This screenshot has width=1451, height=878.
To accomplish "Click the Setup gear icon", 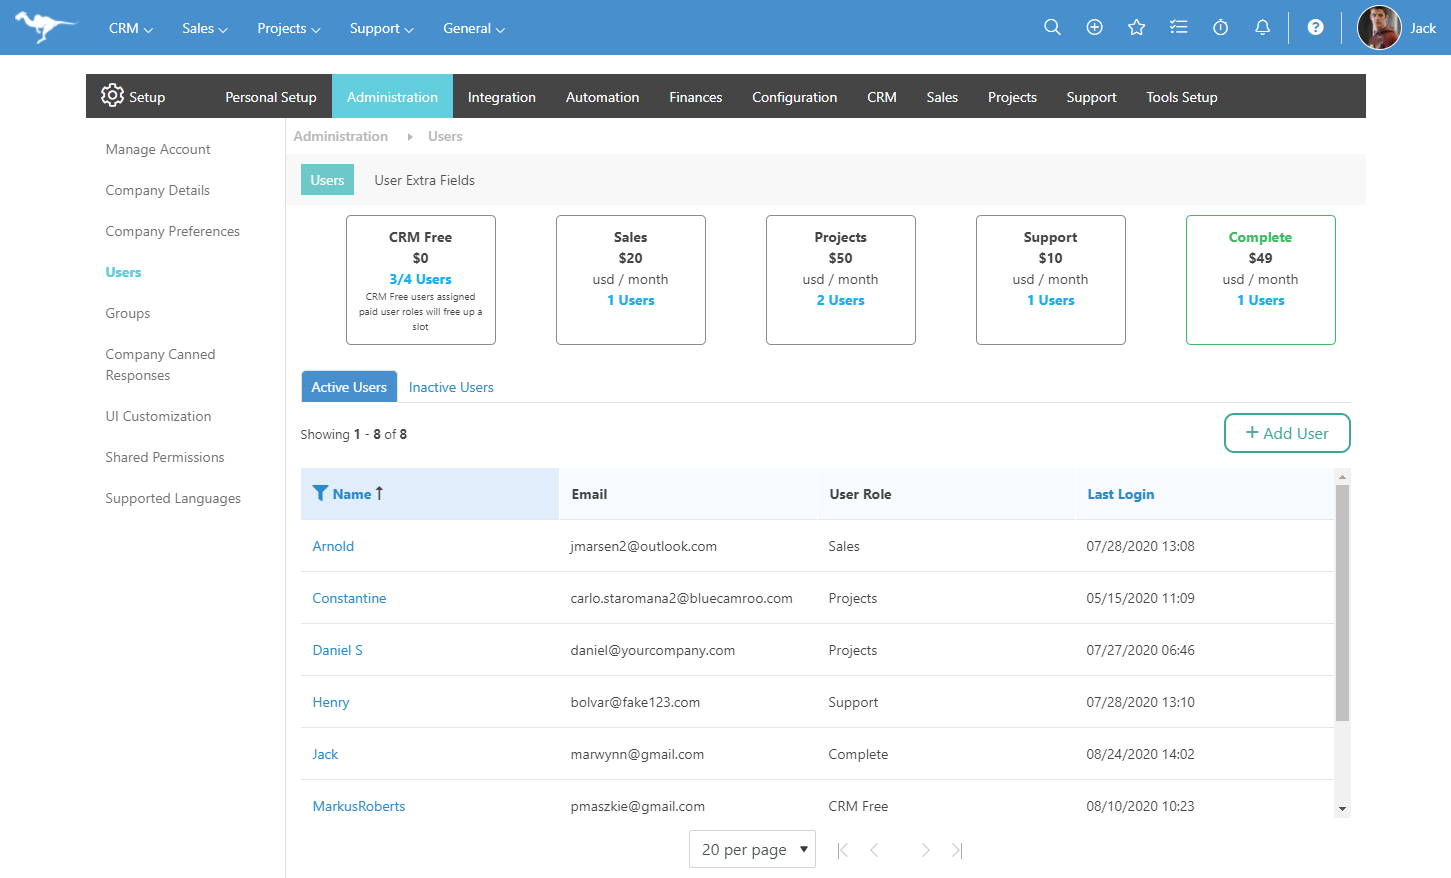I will pos(112,95).
